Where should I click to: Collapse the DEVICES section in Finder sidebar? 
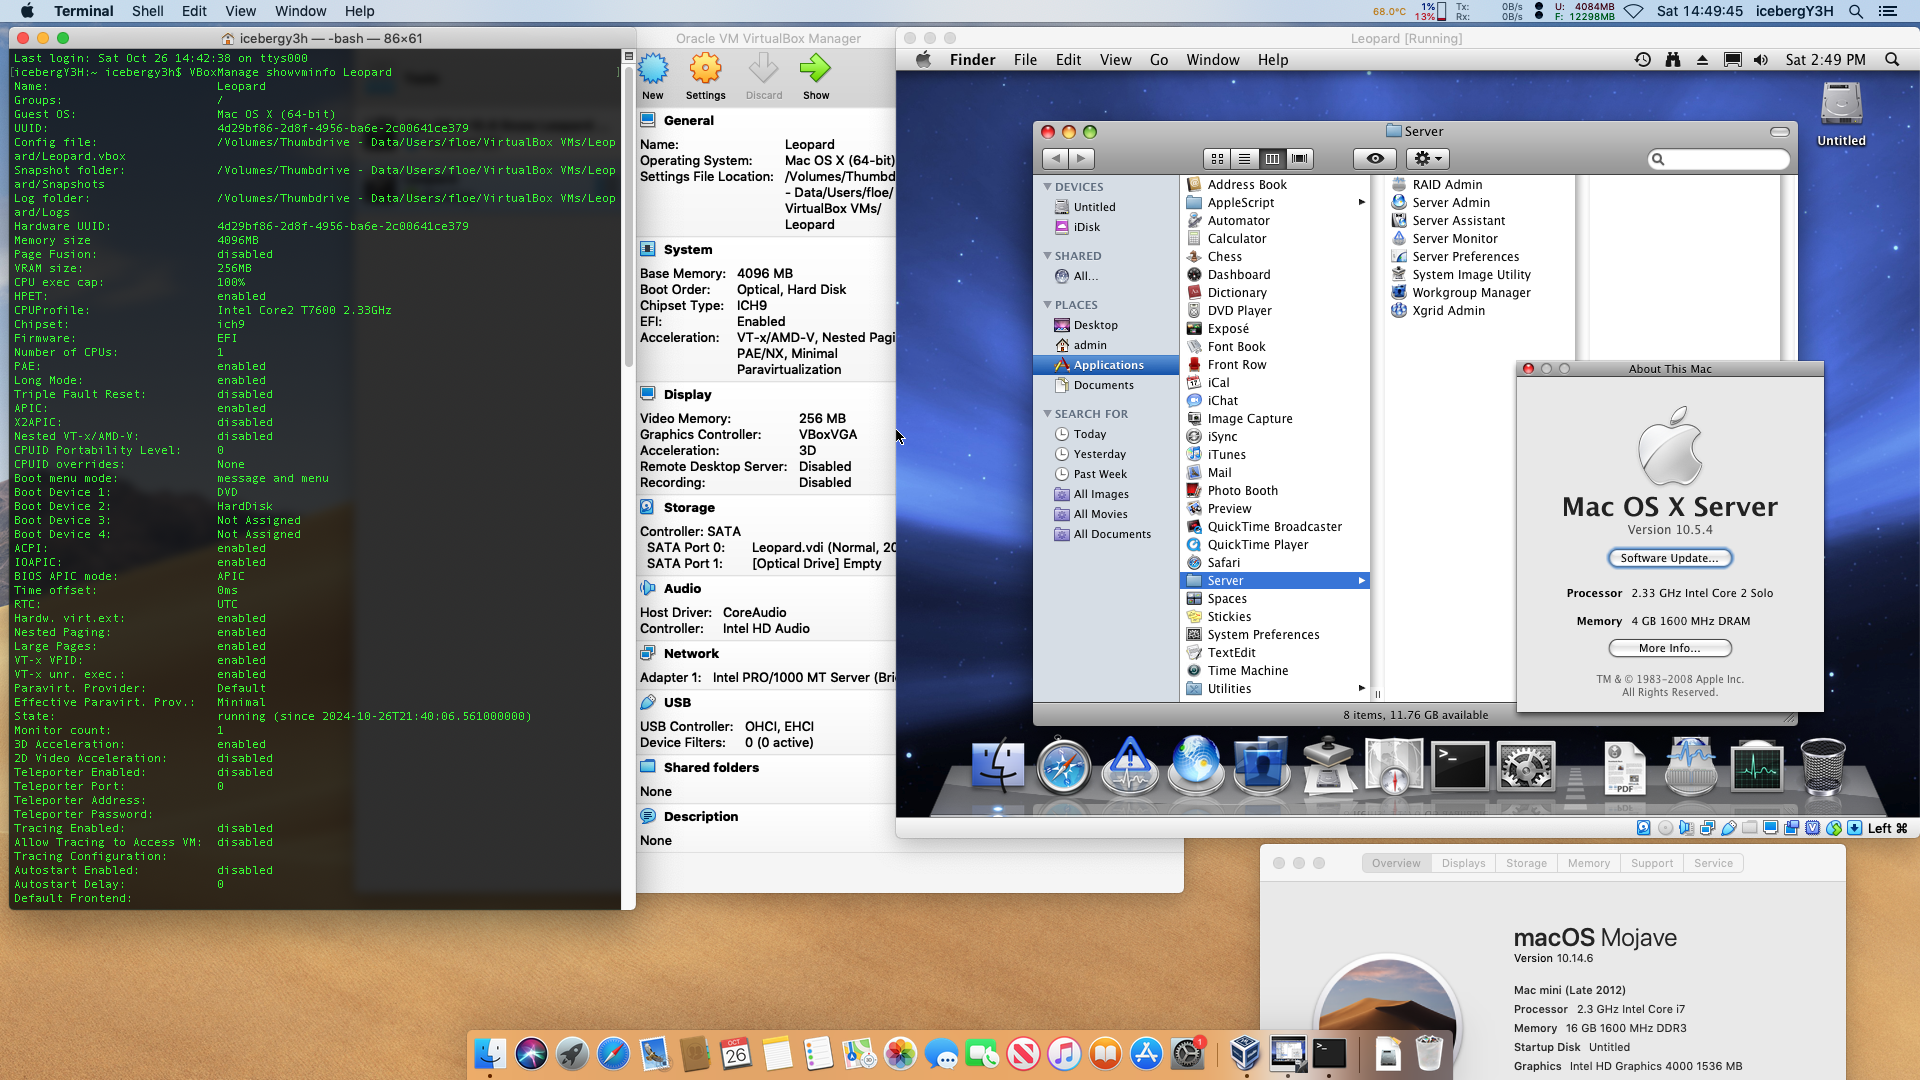[x=1047, y=187]
